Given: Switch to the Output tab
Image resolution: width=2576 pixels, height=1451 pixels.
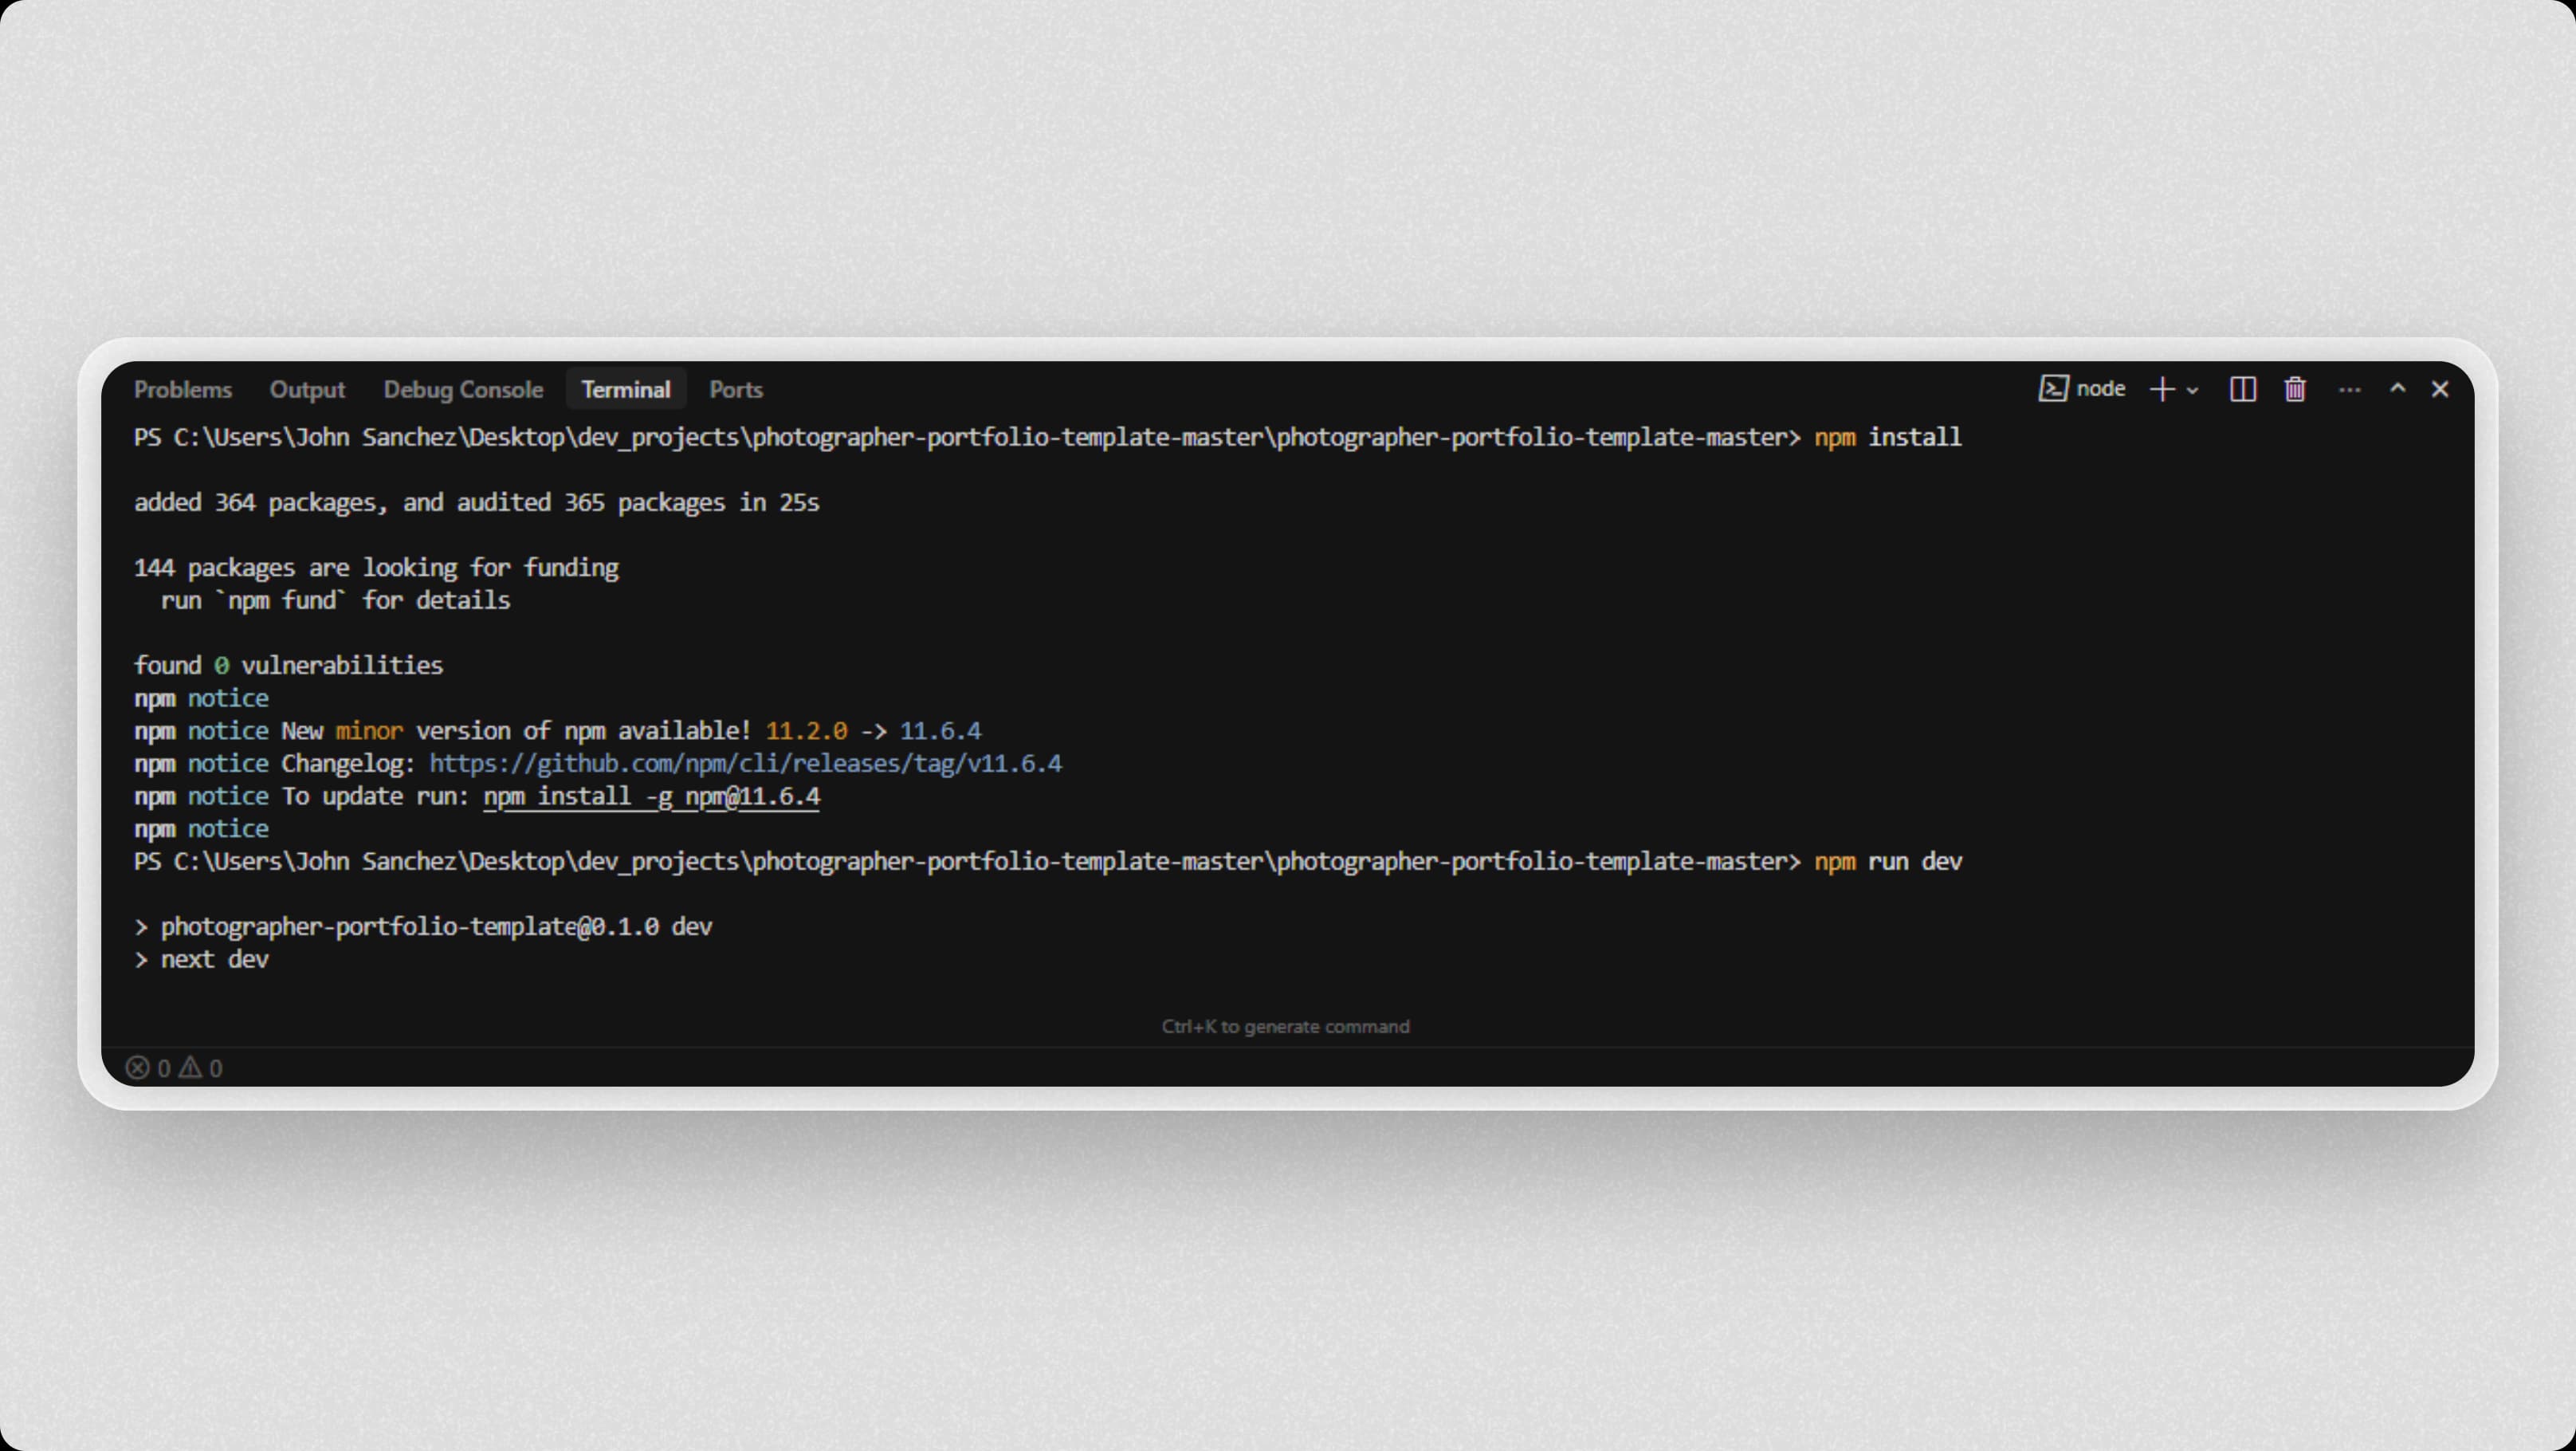Looking at the screenshot, I should 307,389.
